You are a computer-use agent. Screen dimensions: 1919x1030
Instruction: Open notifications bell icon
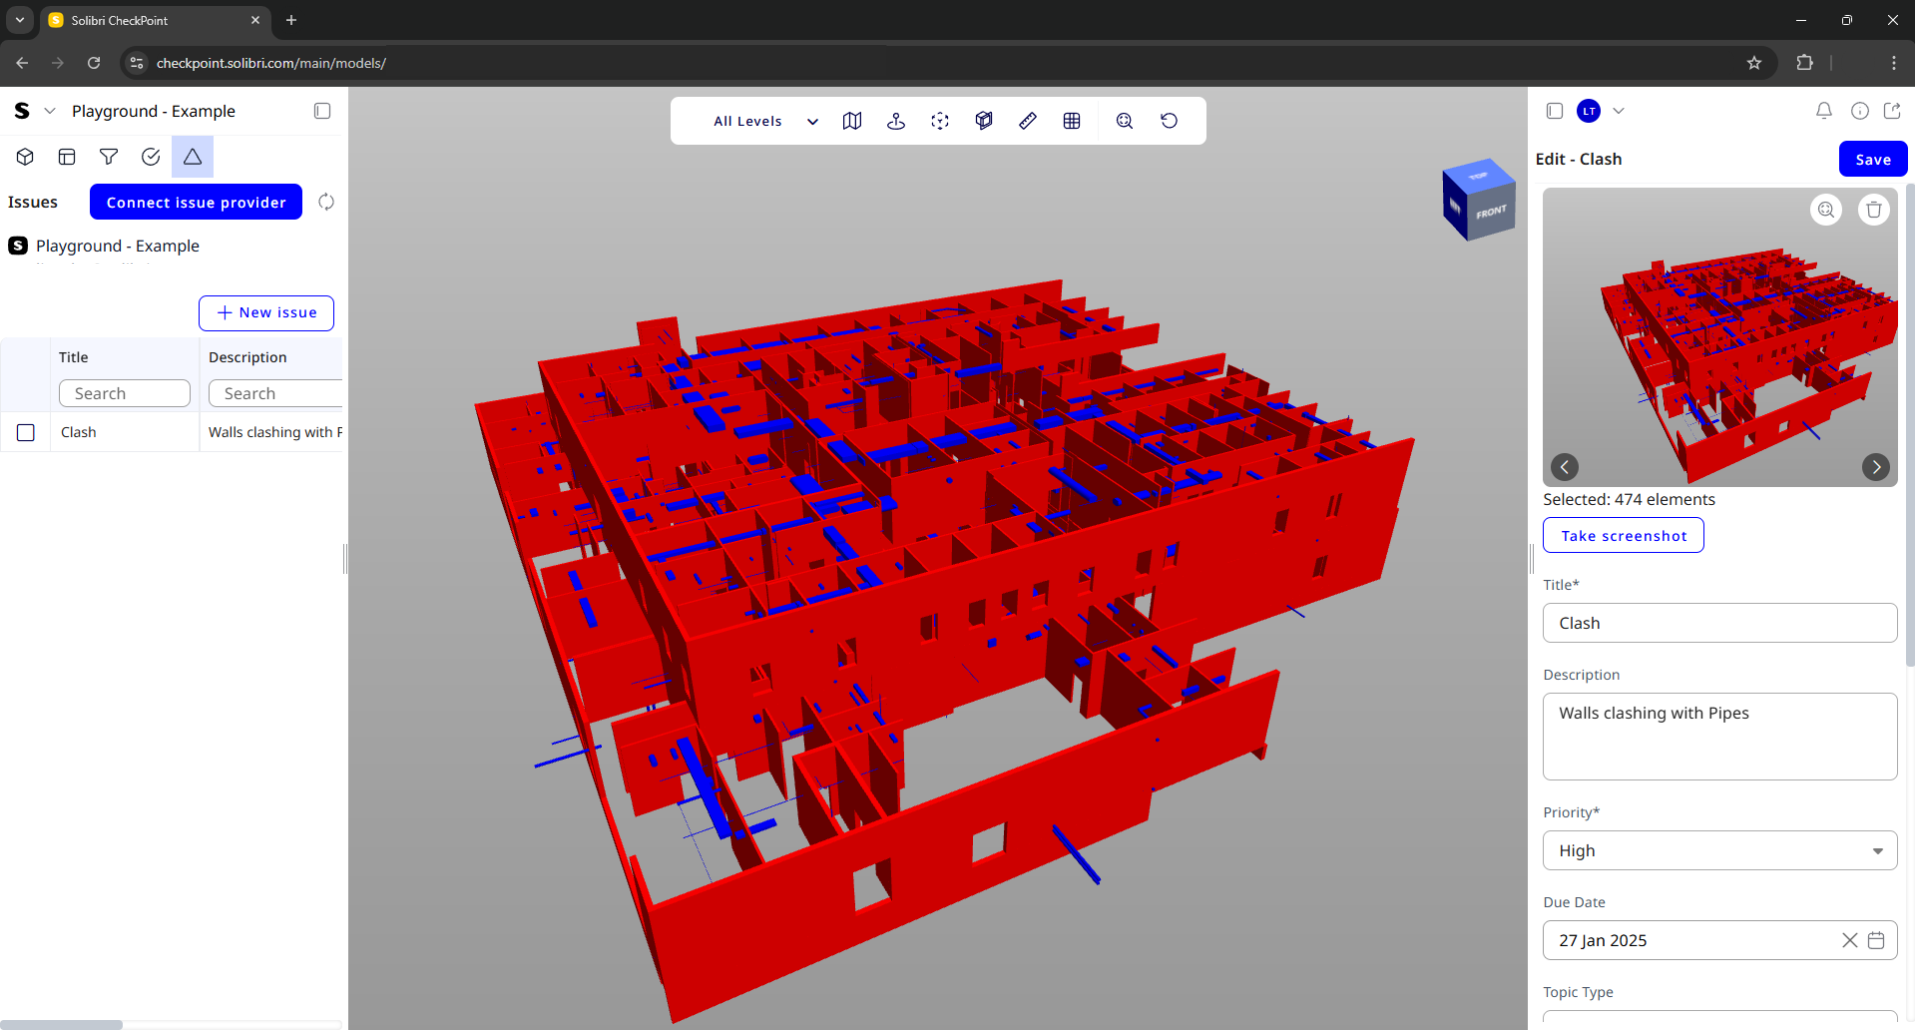[1823, 111]
